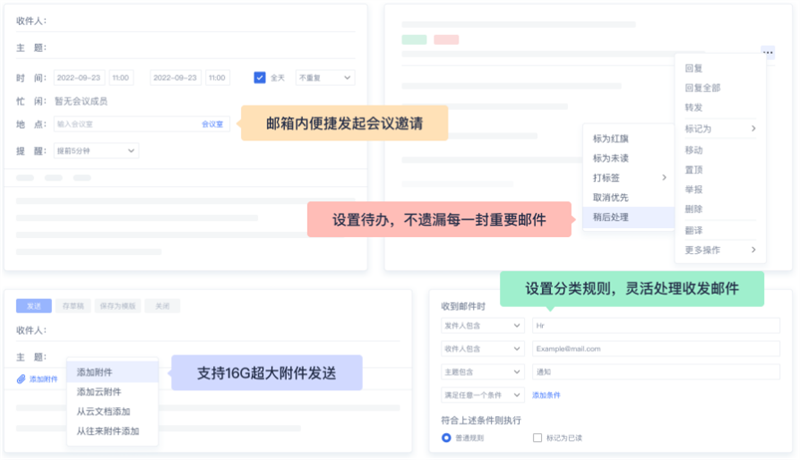Expand the 打标签 submenu arrow
This screenshot has height=460, width=800.
tap(664, 177)
